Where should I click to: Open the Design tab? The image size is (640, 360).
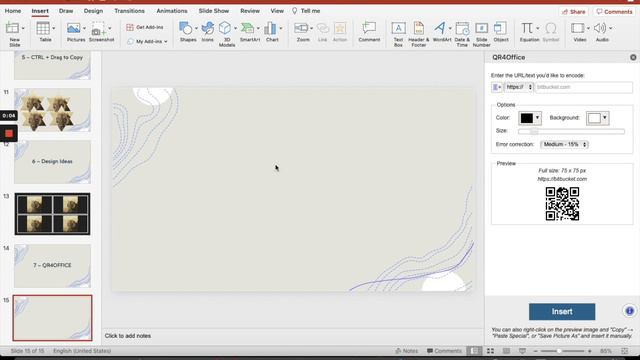tap(93, 11)
